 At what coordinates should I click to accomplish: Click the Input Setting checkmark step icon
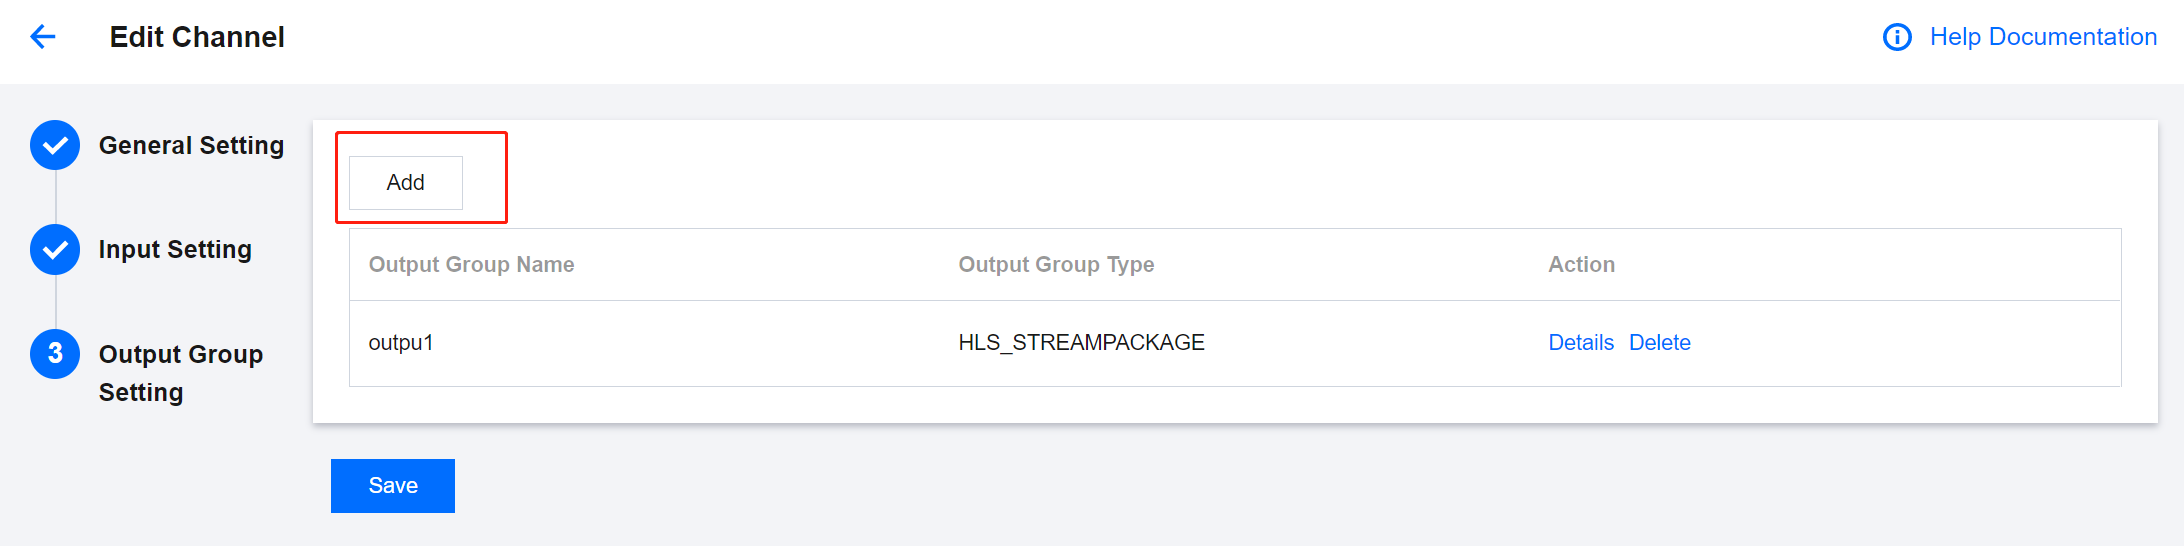click(x=55, y=250)
